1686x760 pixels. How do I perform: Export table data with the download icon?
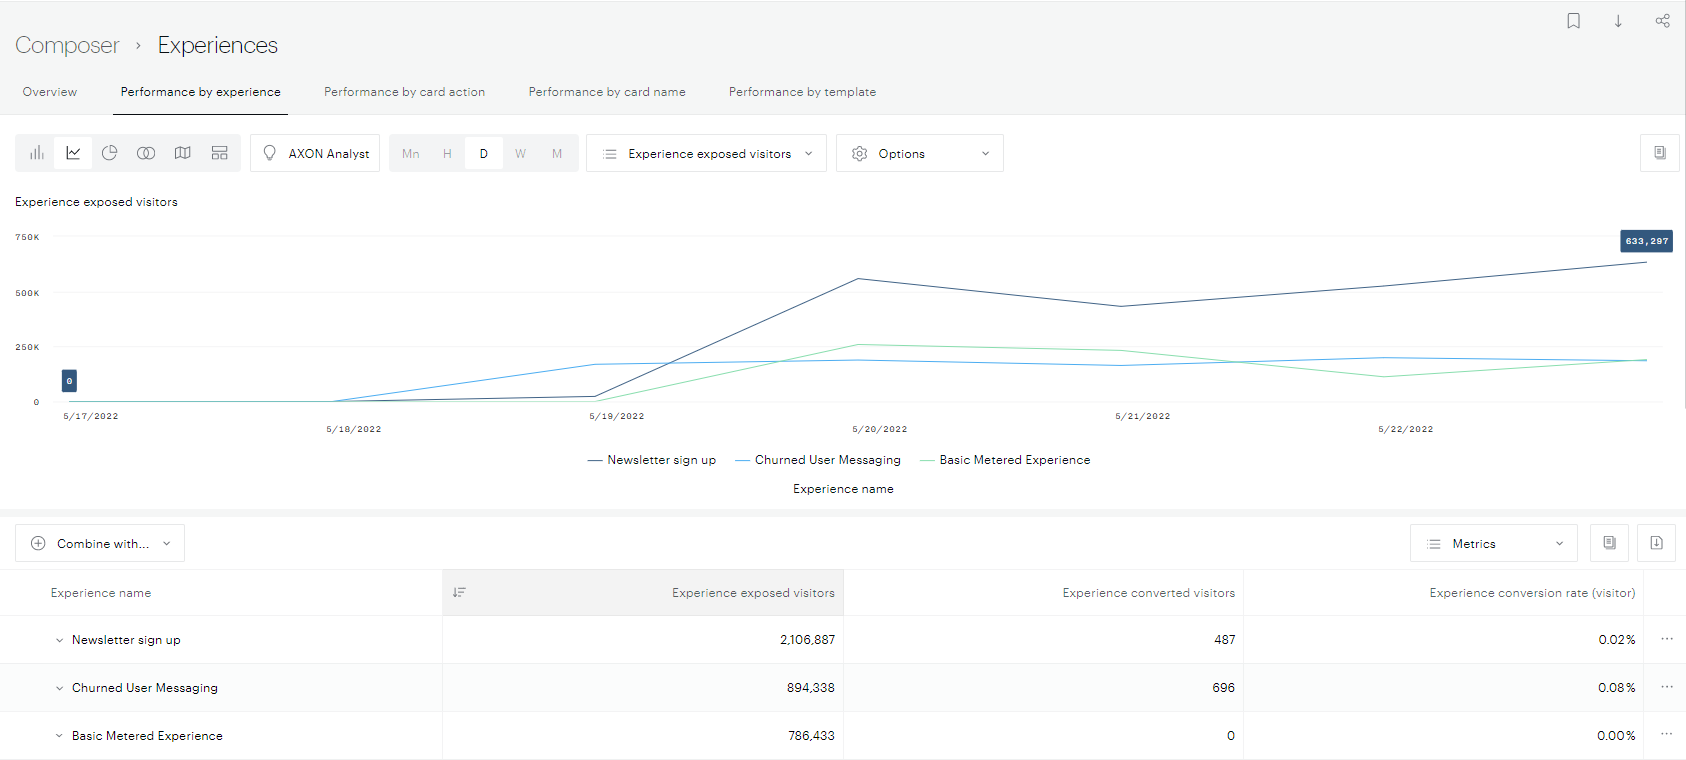[x=1656, y=543]
